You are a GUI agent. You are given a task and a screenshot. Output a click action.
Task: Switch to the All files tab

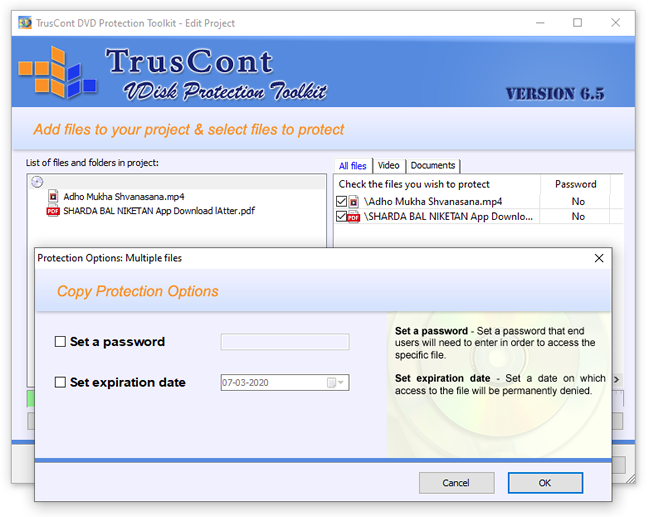(353, 166)
